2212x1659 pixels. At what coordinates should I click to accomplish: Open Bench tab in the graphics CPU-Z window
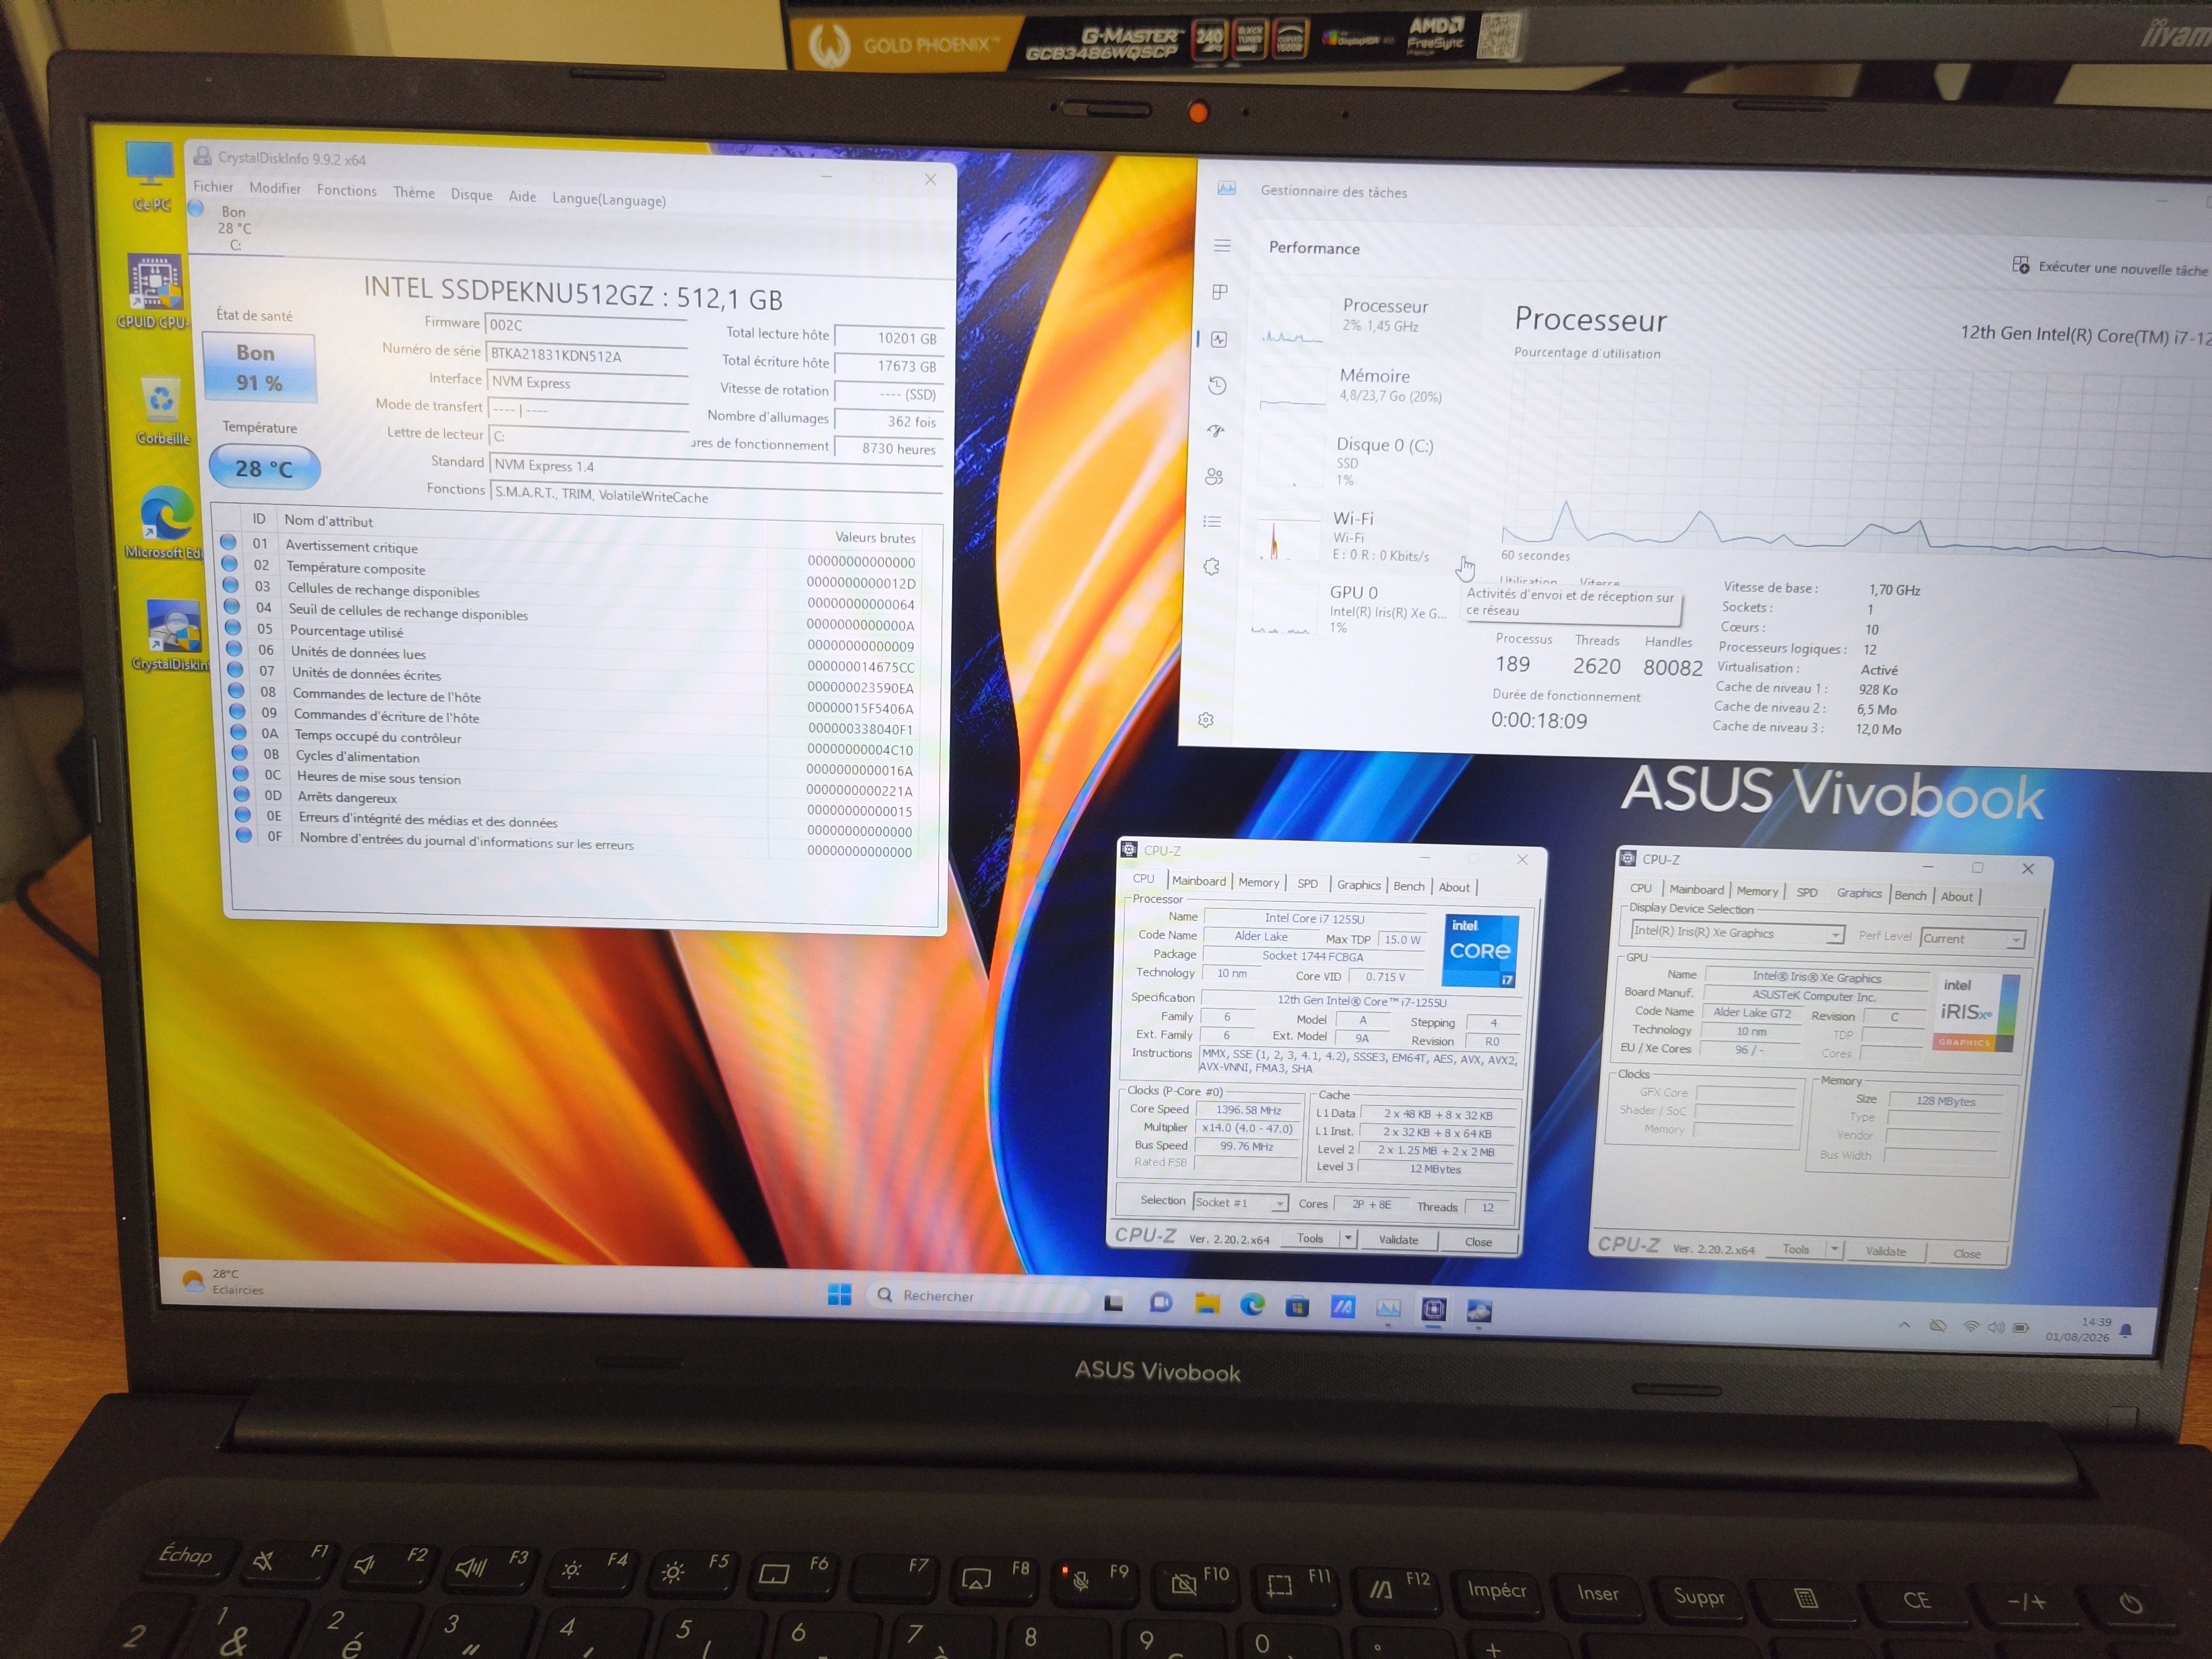pyautogui.click(x=1910, y=895)
